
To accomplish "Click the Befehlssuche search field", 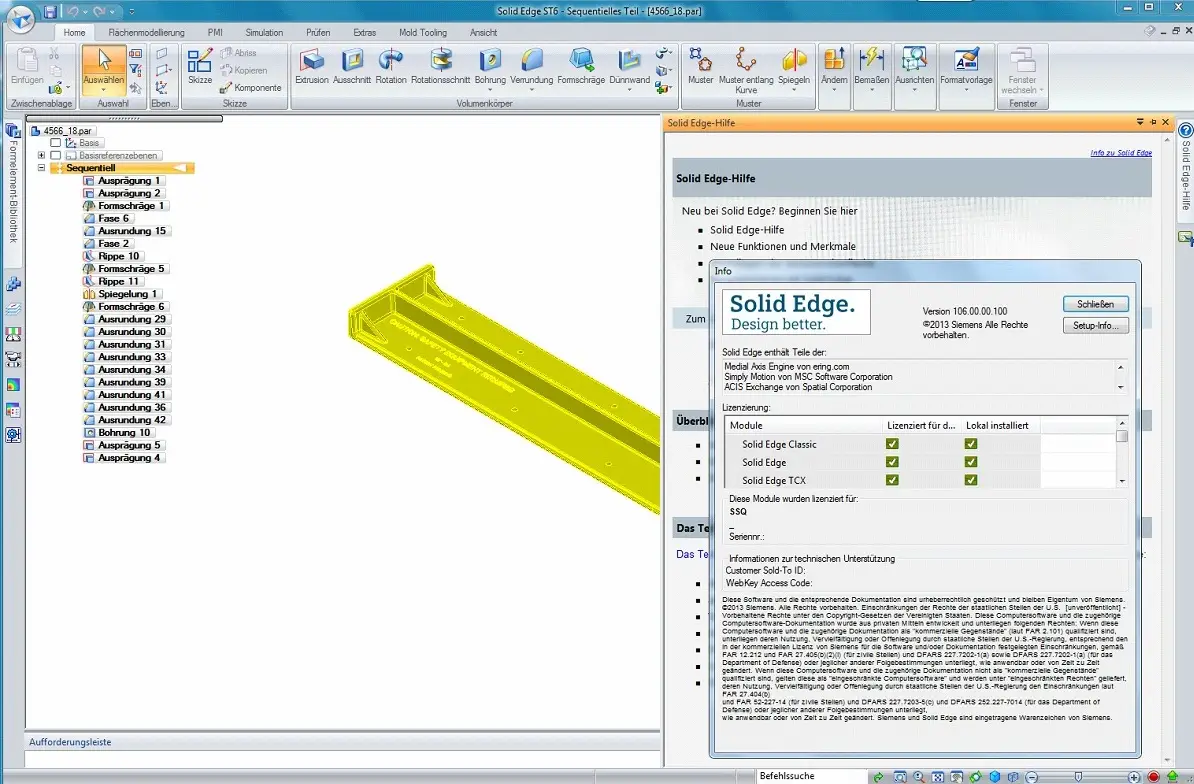I will (810, 776).
